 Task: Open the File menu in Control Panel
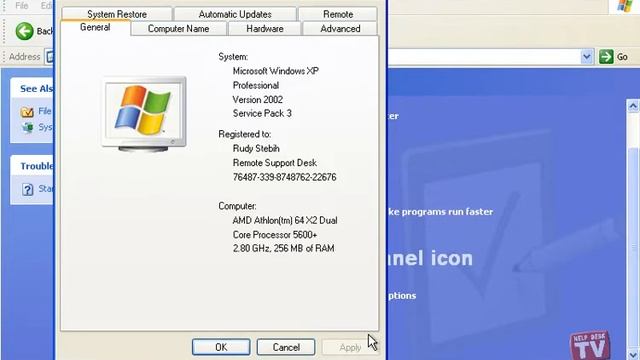point(21,5)
